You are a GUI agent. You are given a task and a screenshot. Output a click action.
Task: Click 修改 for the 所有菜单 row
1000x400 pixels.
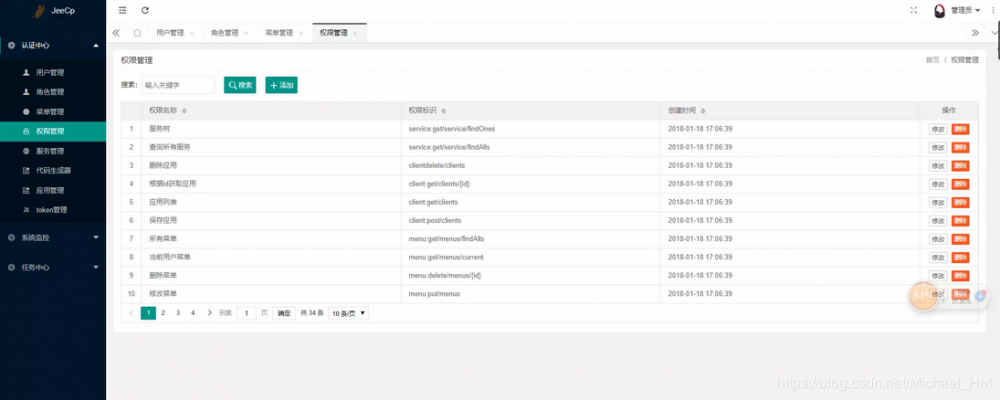tap(938, 239)
